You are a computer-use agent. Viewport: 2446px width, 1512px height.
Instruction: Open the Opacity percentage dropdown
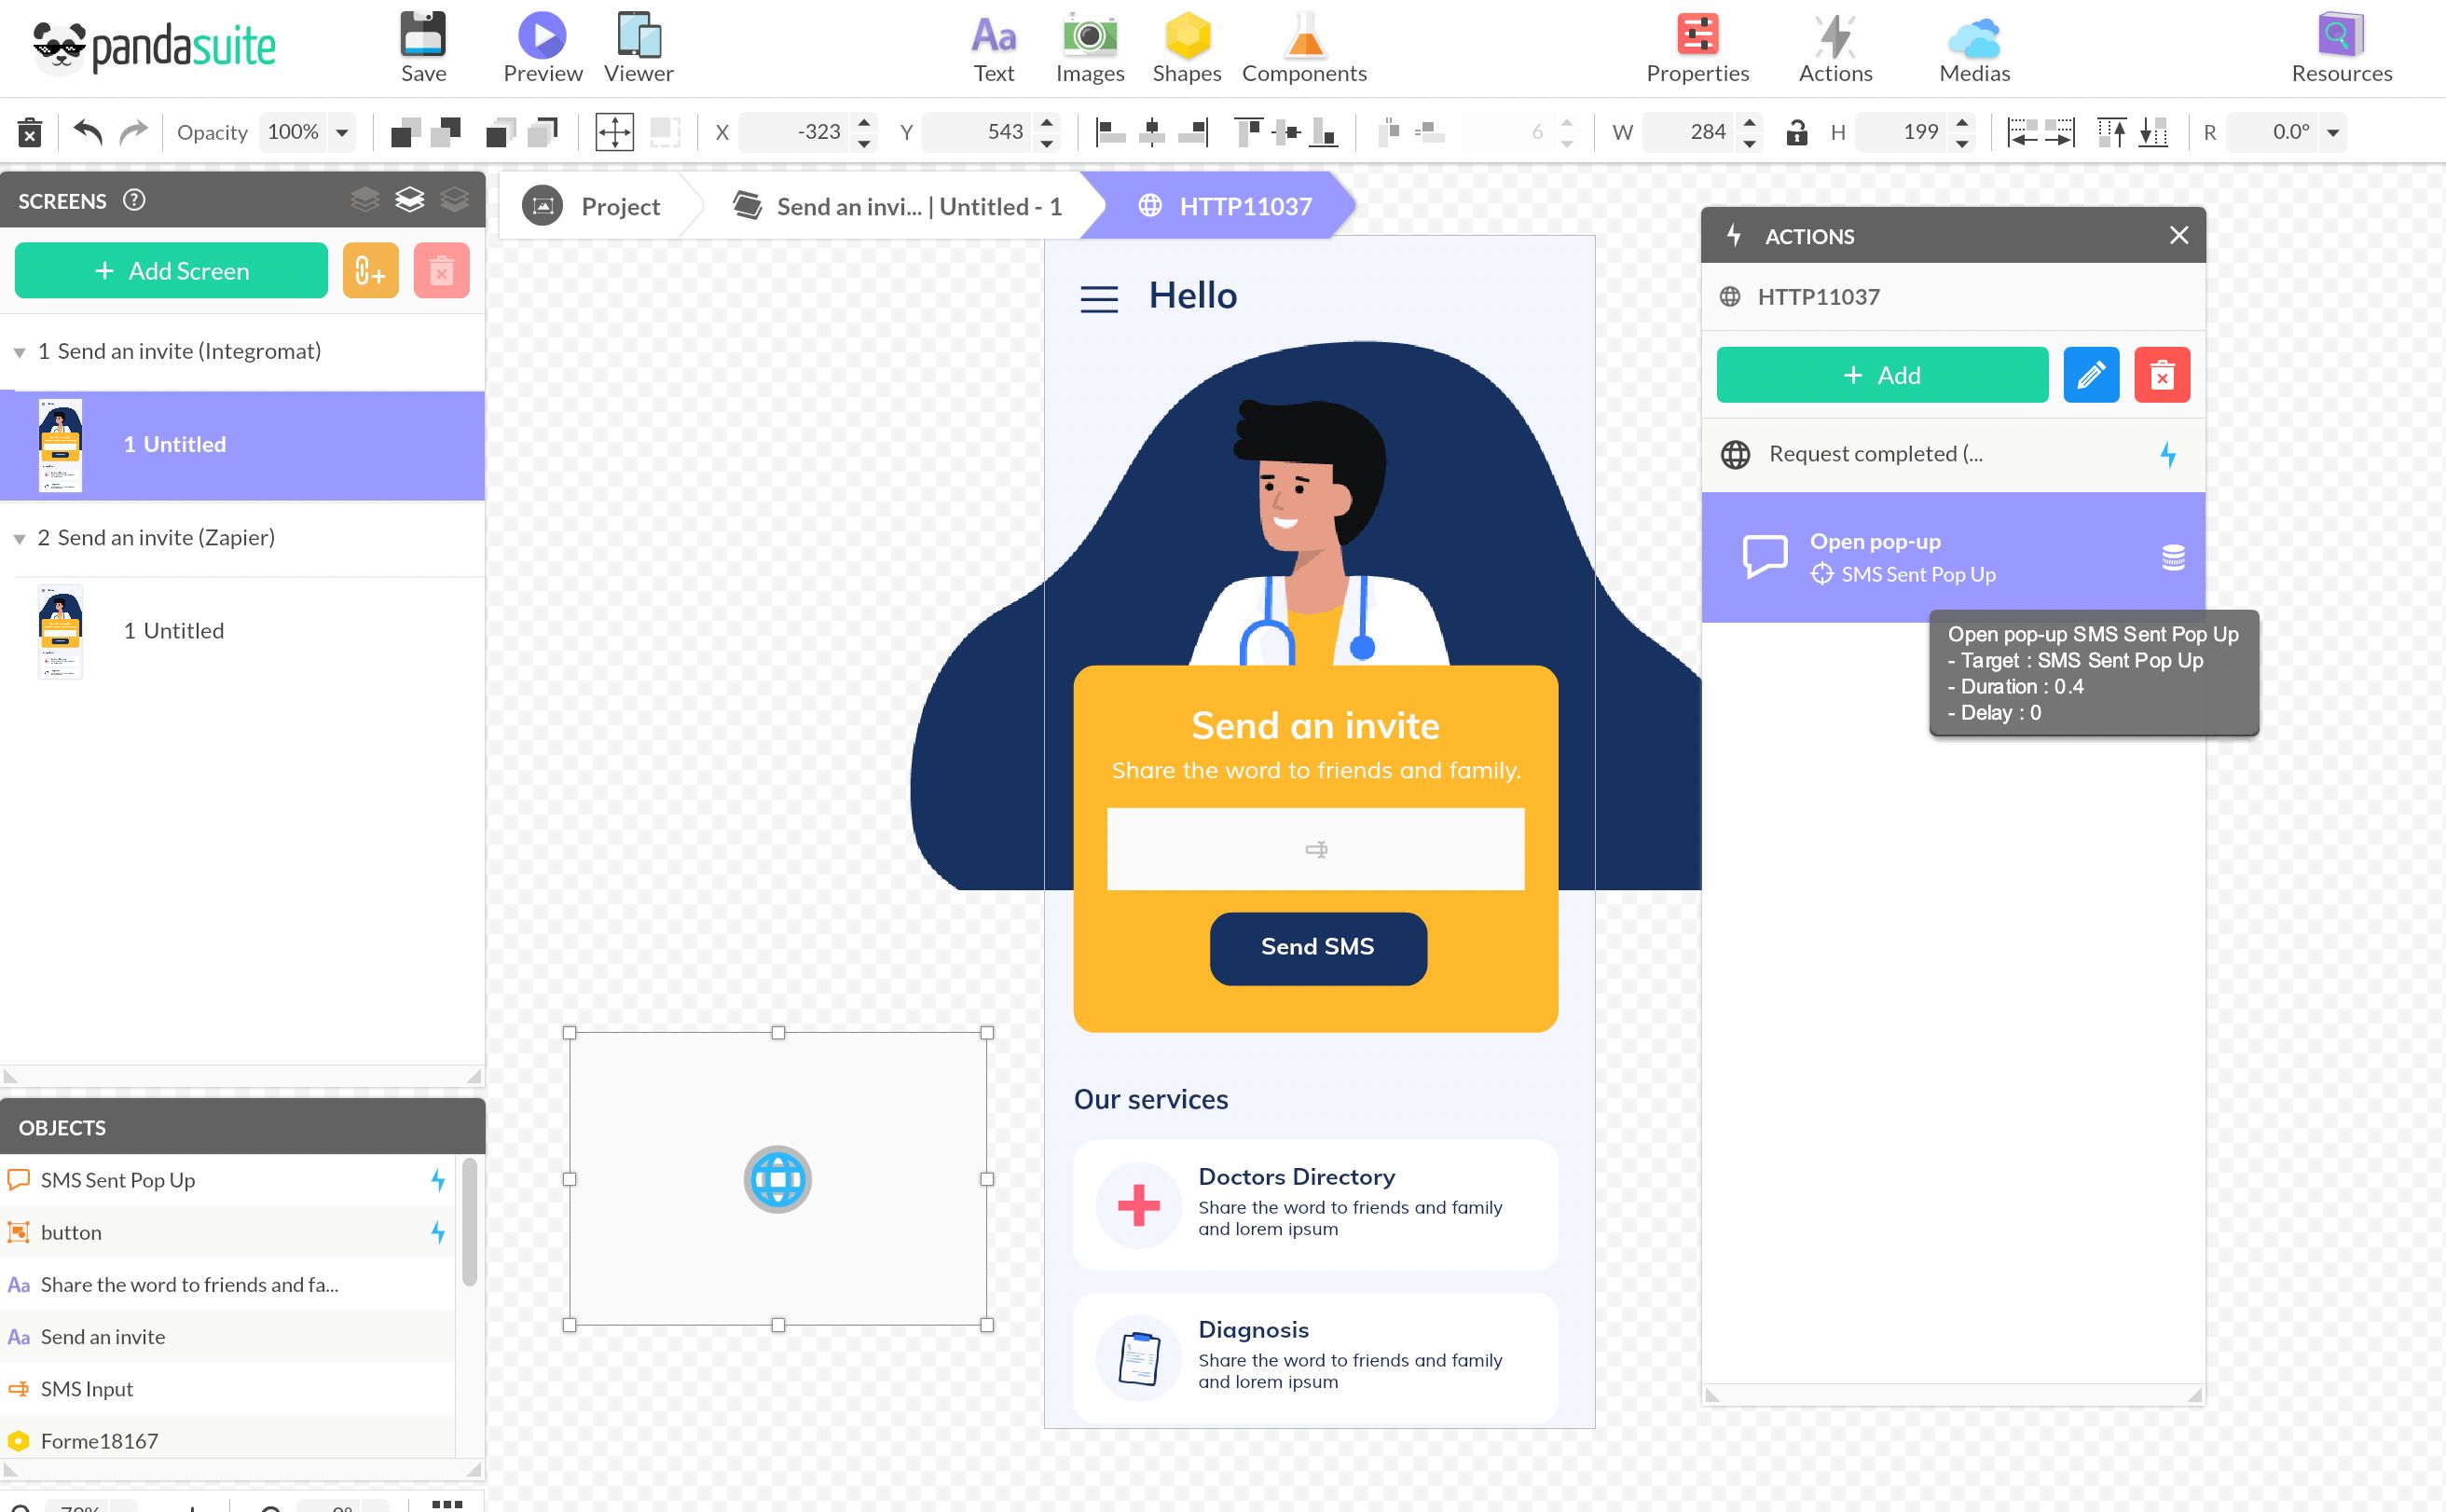point(342,132)
